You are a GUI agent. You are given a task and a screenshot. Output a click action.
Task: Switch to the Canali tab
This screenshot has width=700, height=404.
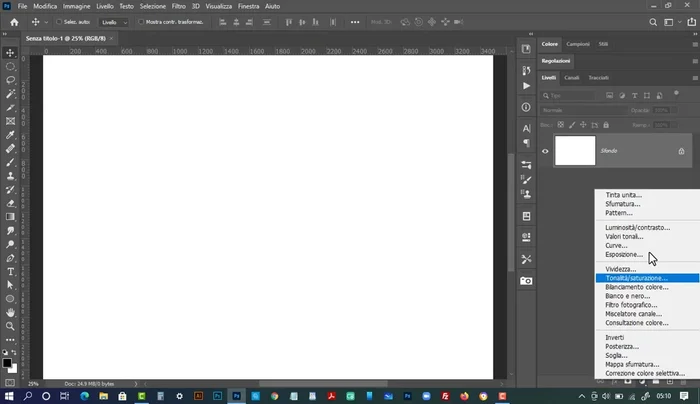(x=572, y=77)
